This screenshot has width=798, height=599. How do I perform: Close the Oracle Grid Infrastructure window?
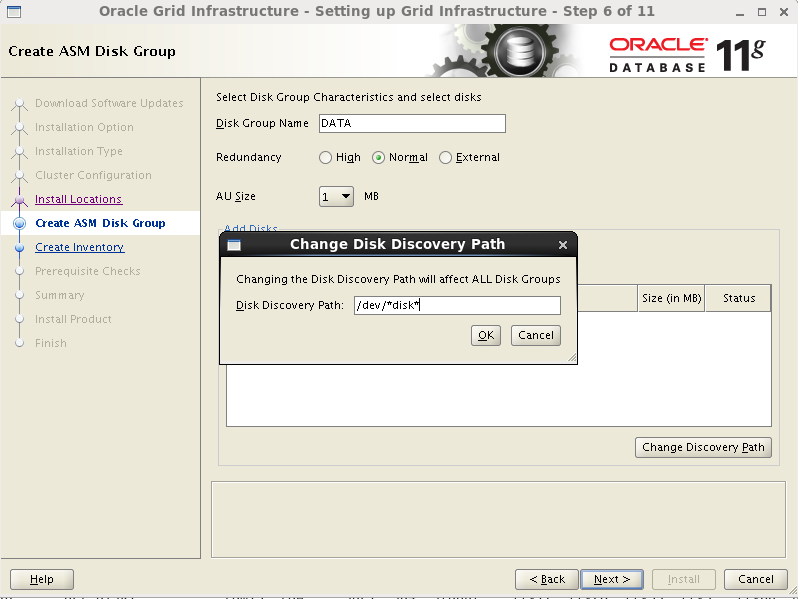[784, 12]
